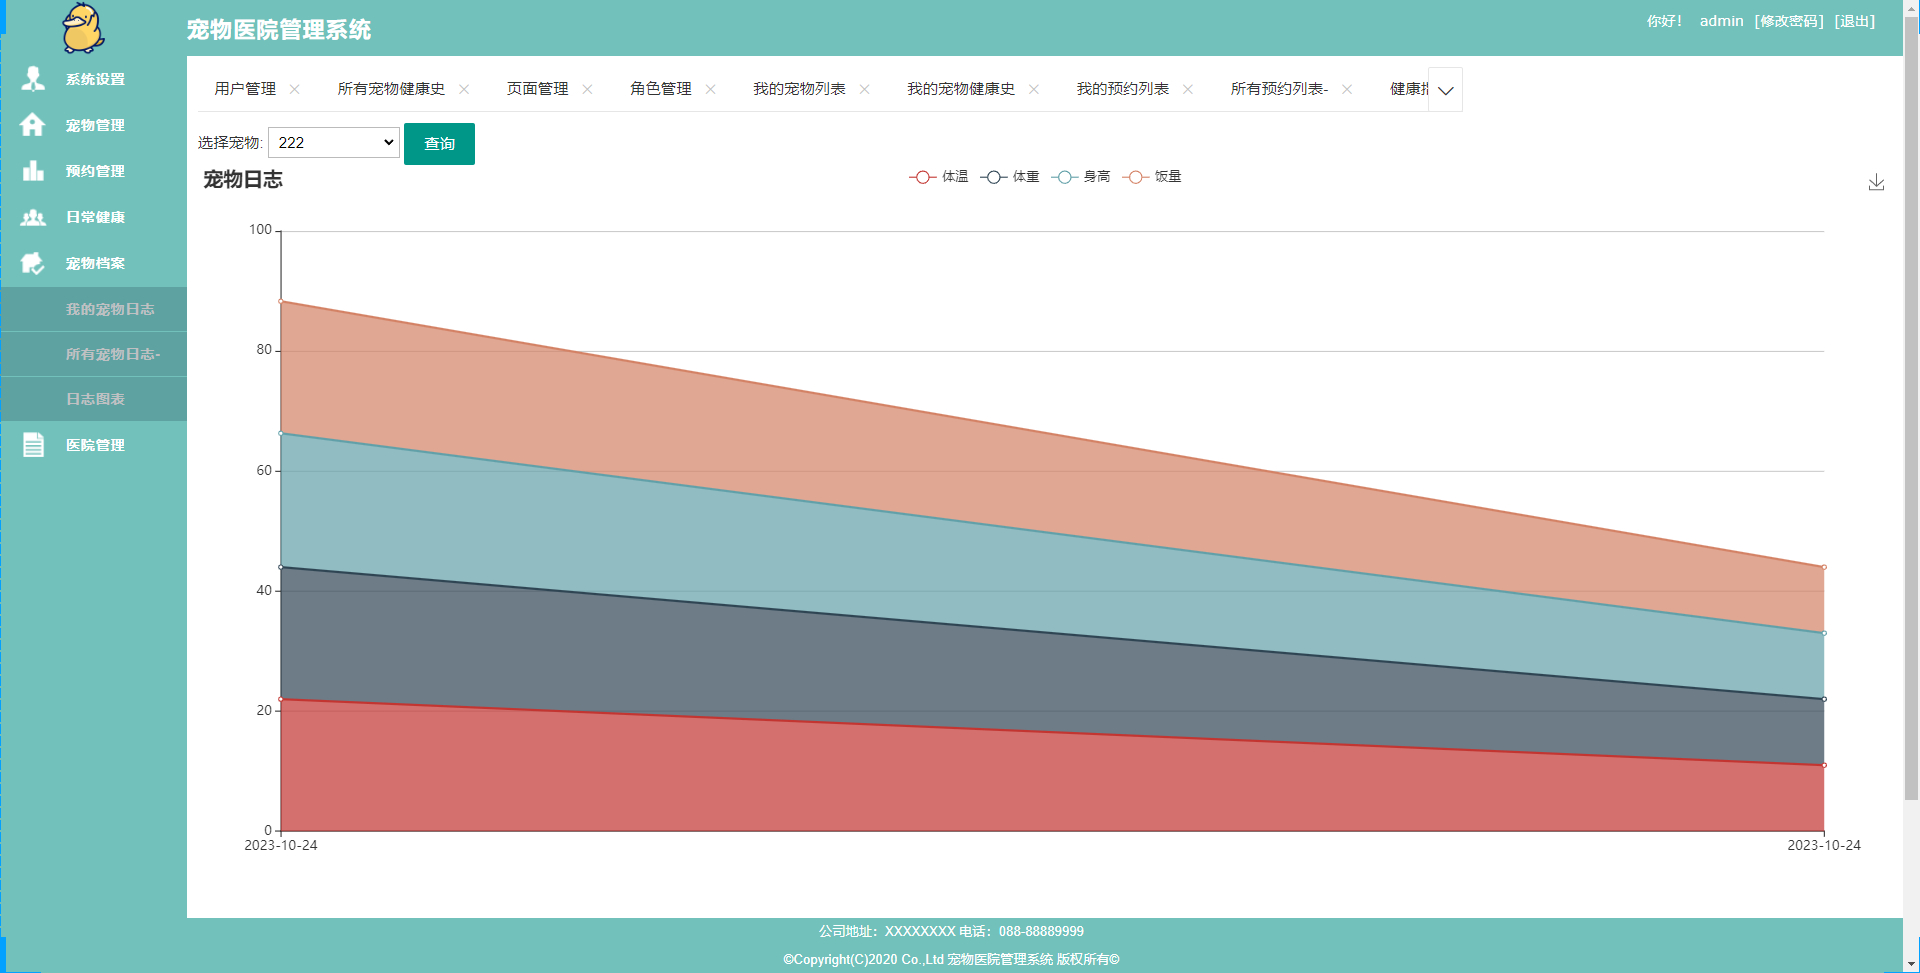Open the 选择宠物 dropdown showing 222
Image resolution: width=1920 pixels, height=973 pixels.
coord(334,142)
